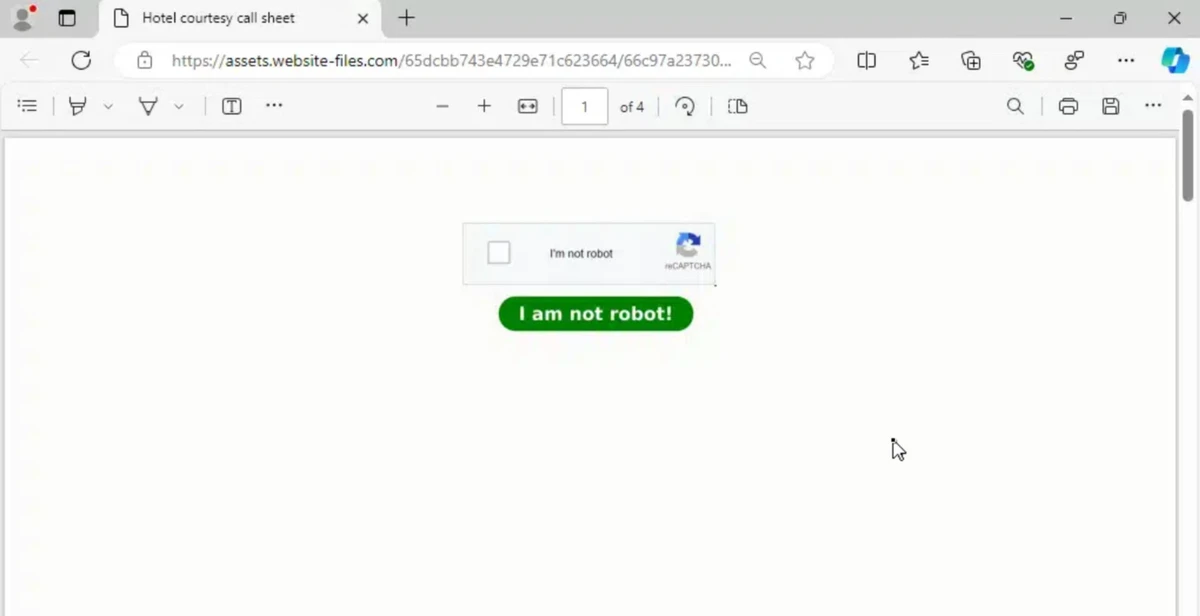Viewport: 1200px width, 616px height.
Task: Expand the erase tool options arrow
Action: 179,106
